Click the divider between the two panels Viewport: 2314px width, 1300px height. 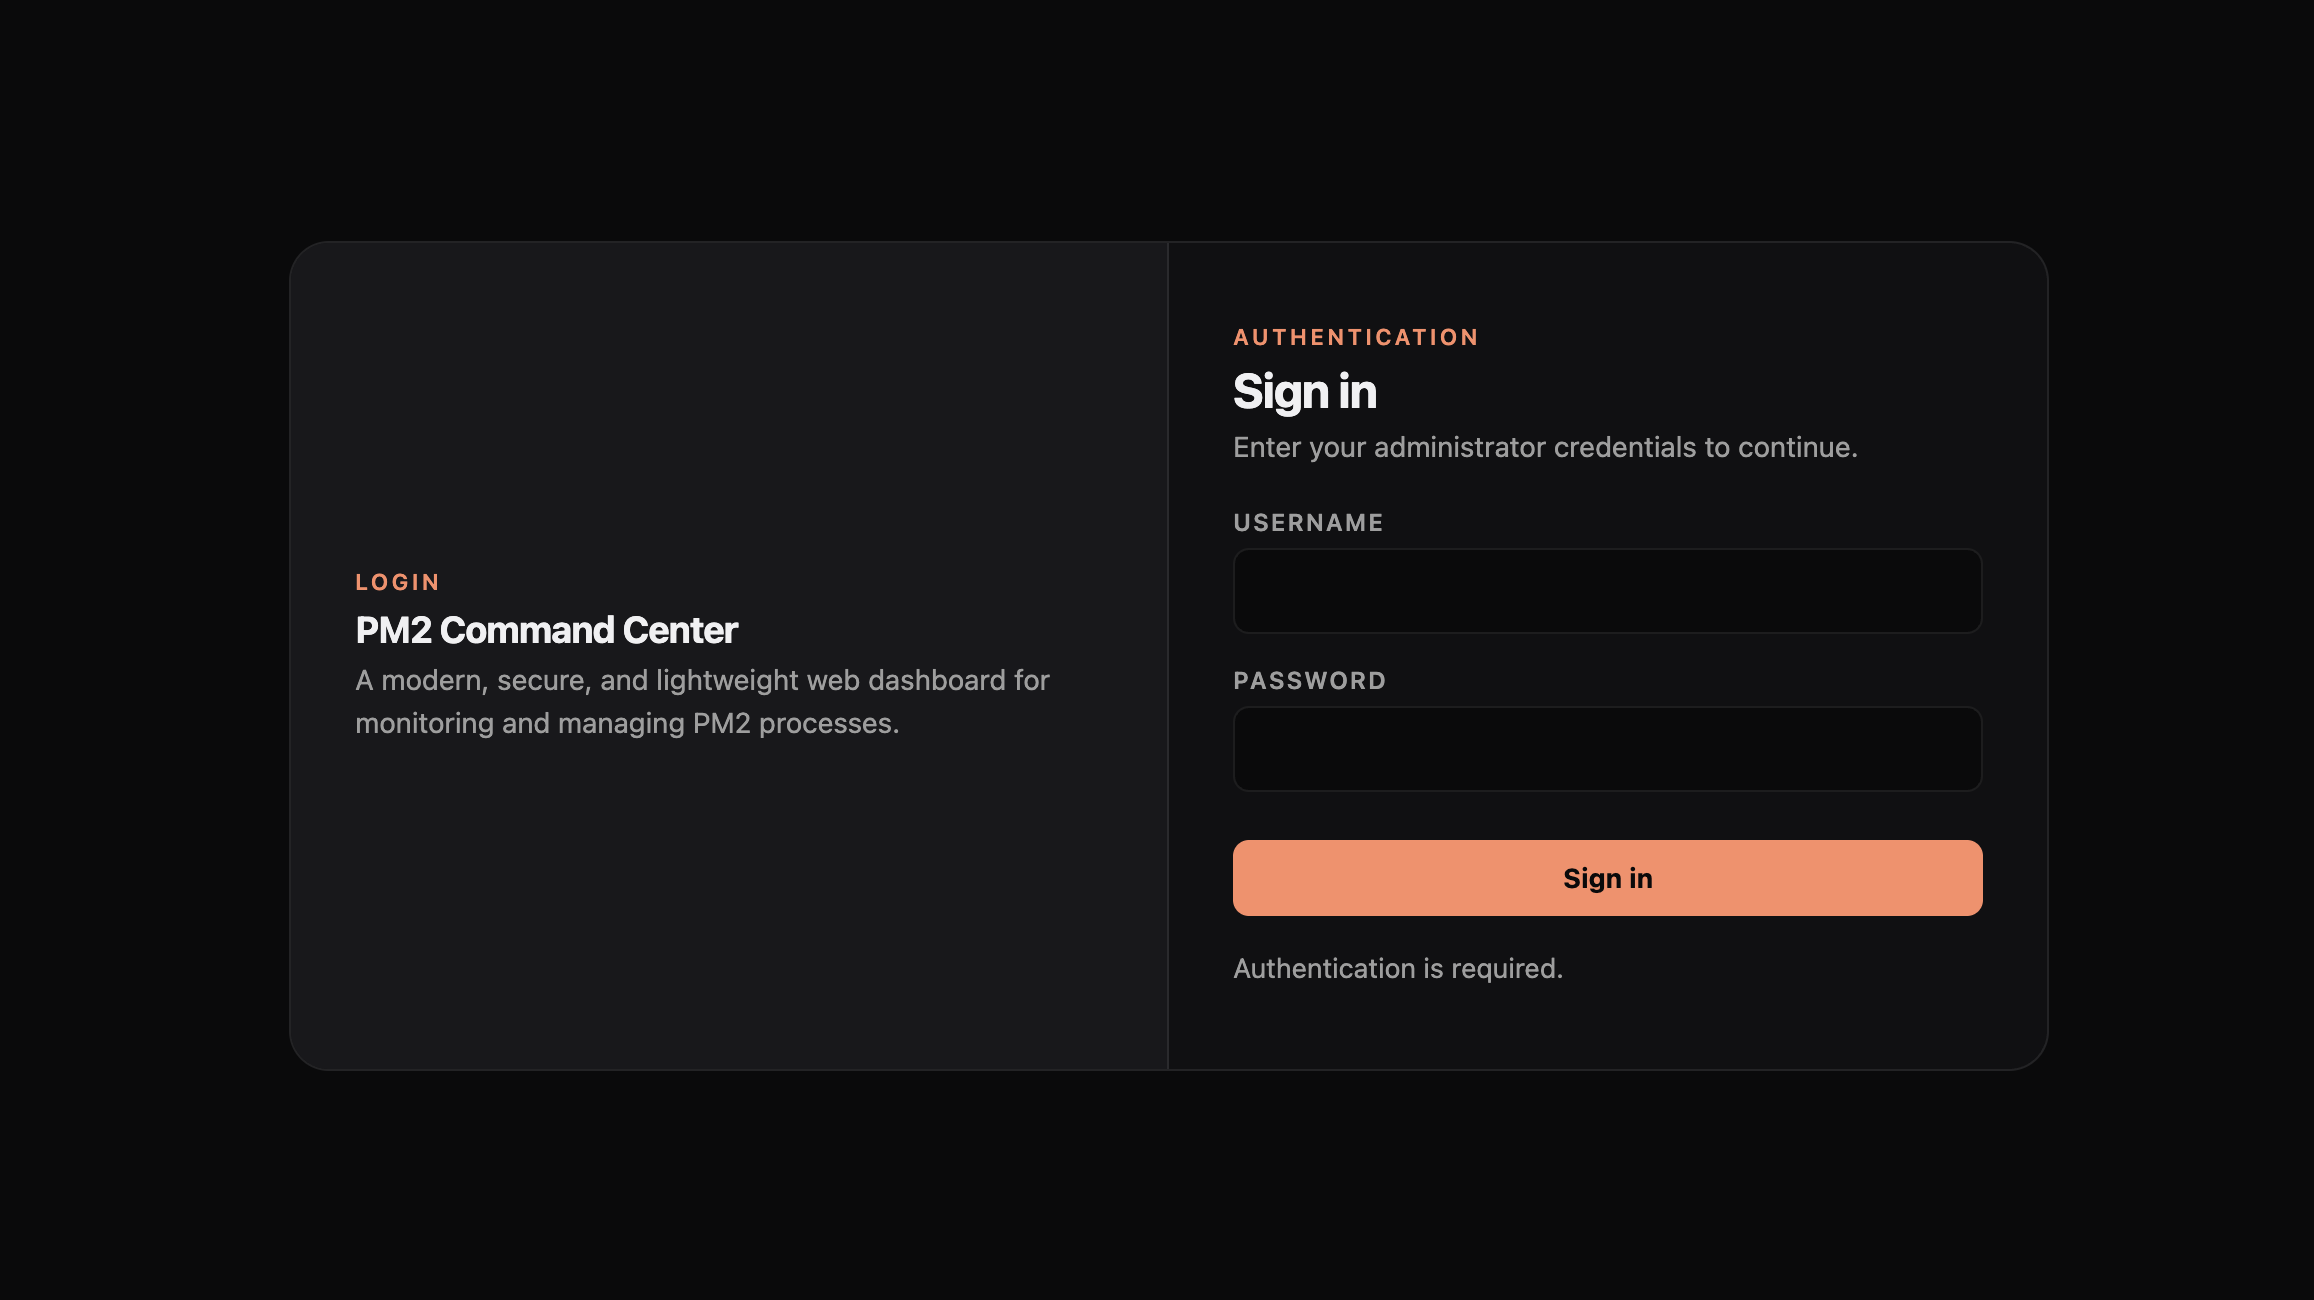pyautogui.click(x=1168, y=650)
